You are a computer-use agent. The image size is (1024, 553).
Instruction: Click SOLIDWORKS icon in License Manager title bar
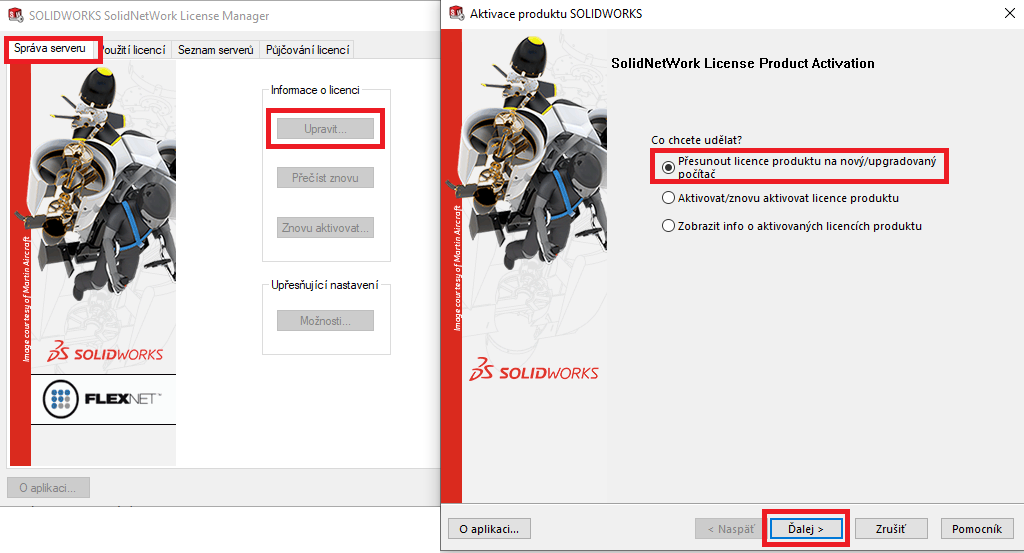(x=16, y=15)
